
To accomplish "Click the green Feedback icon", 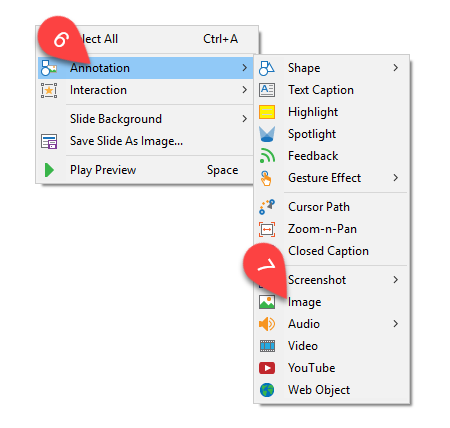I will click(x=267, y=156).
